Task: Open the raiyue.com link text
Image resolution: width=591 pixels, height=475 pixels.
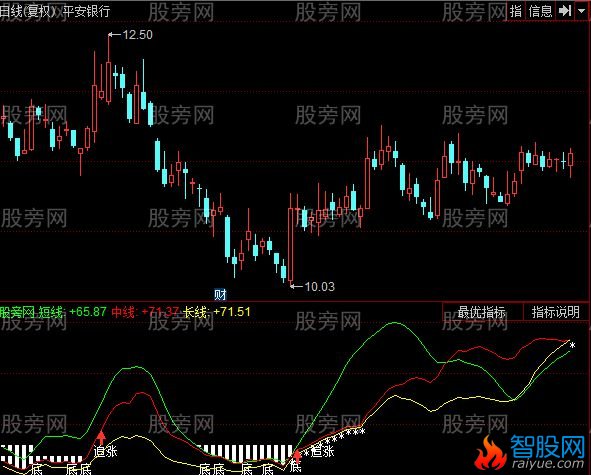Action: click(x=547, y=463)
